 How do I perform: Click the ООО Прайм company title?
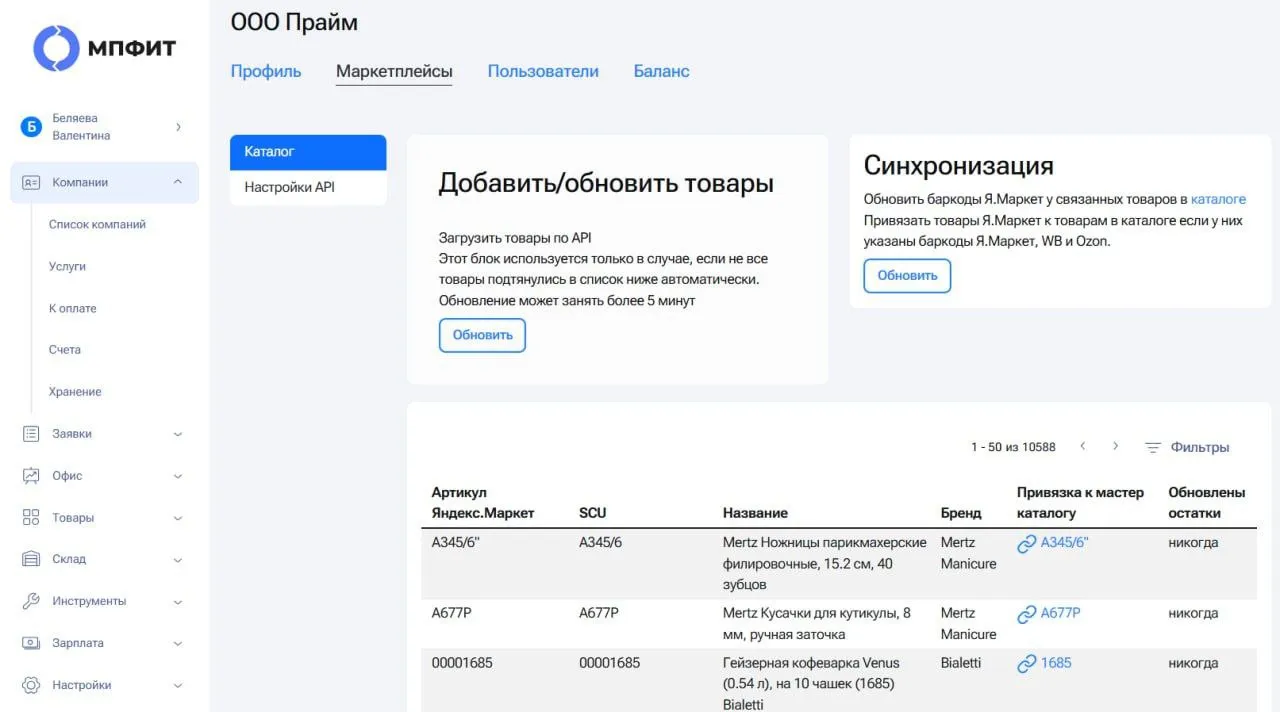tap(294, 22)
